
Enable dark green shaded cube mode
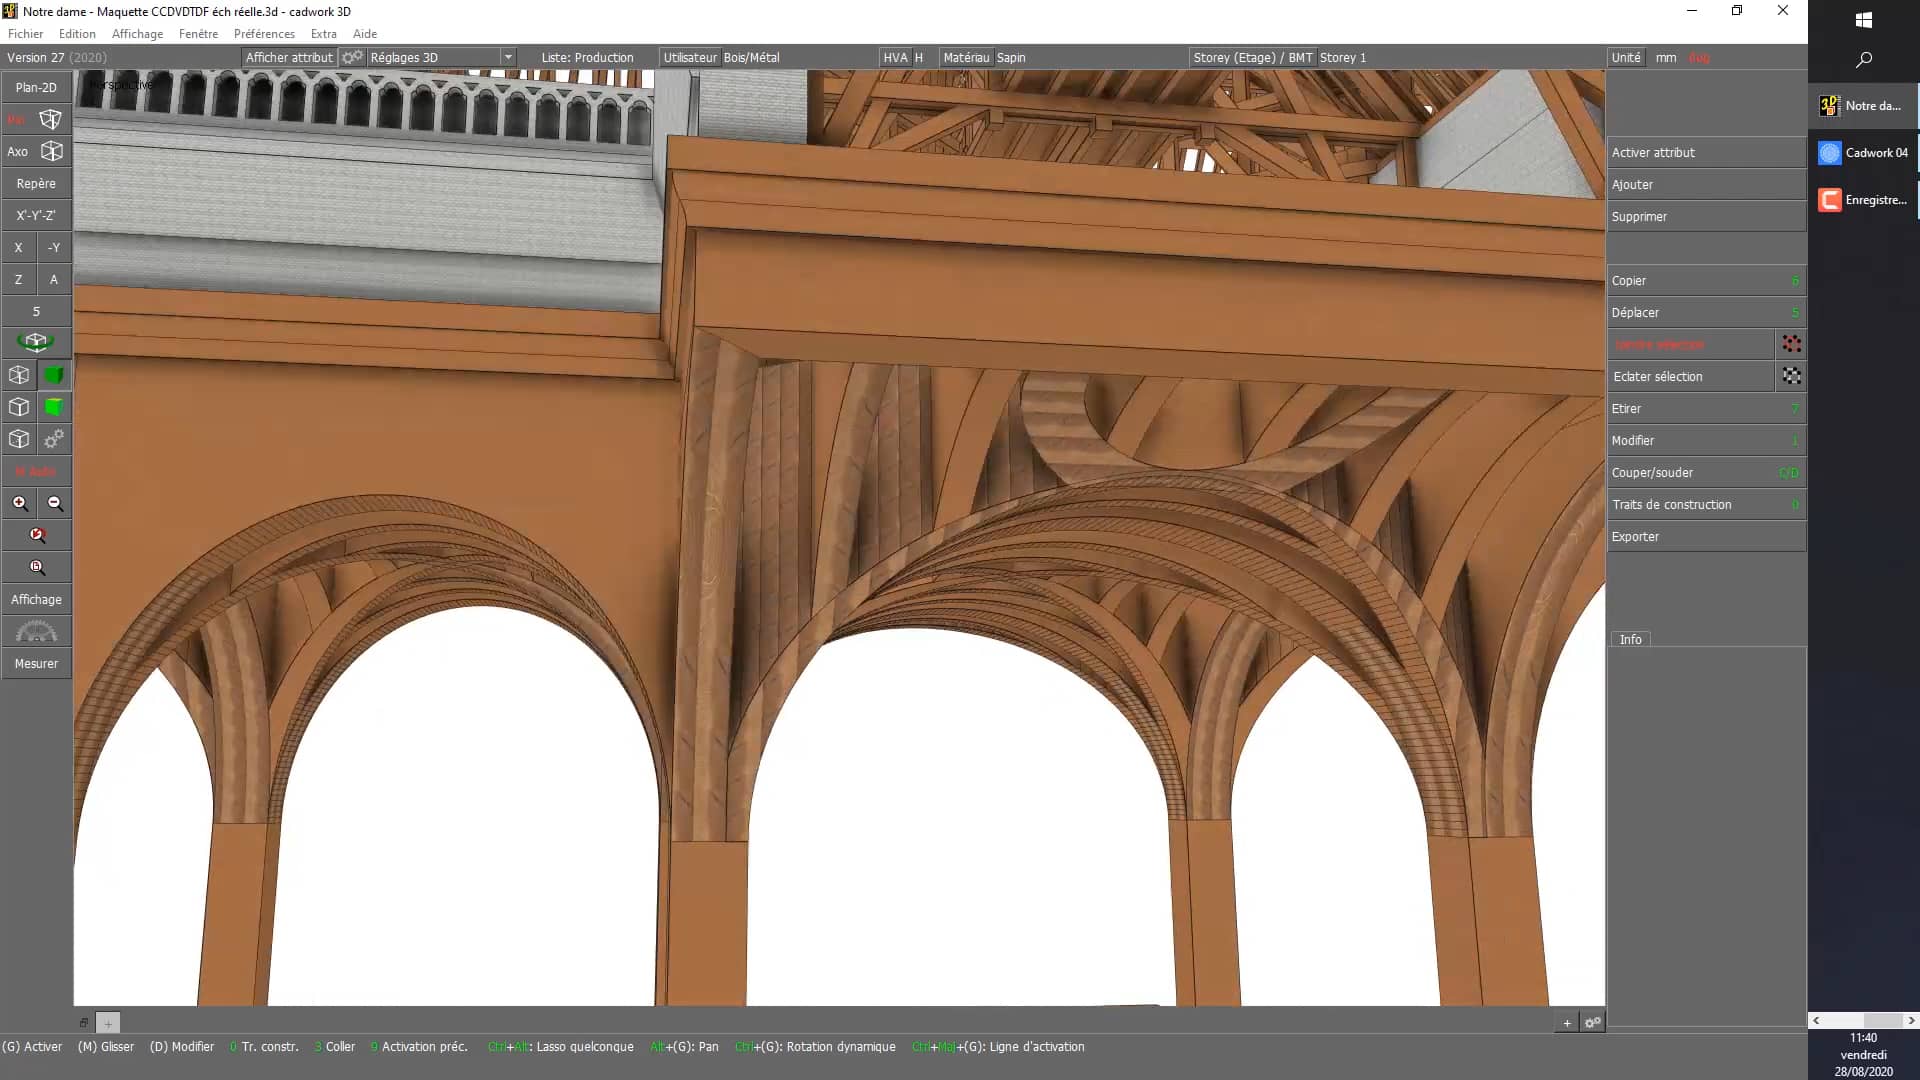(x=54, y=375)
